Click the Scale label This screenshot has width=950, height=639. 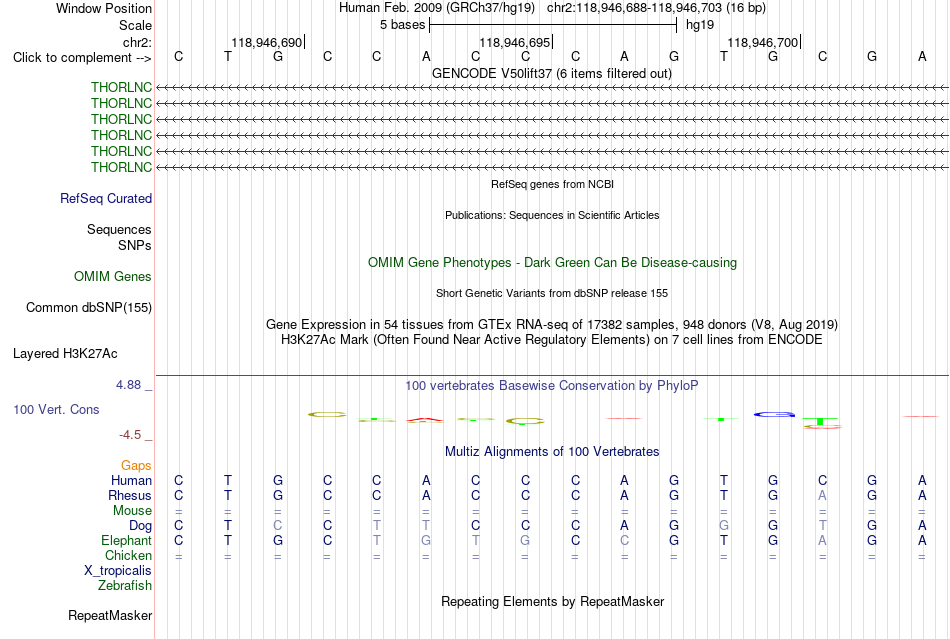(x=136, y=25)
